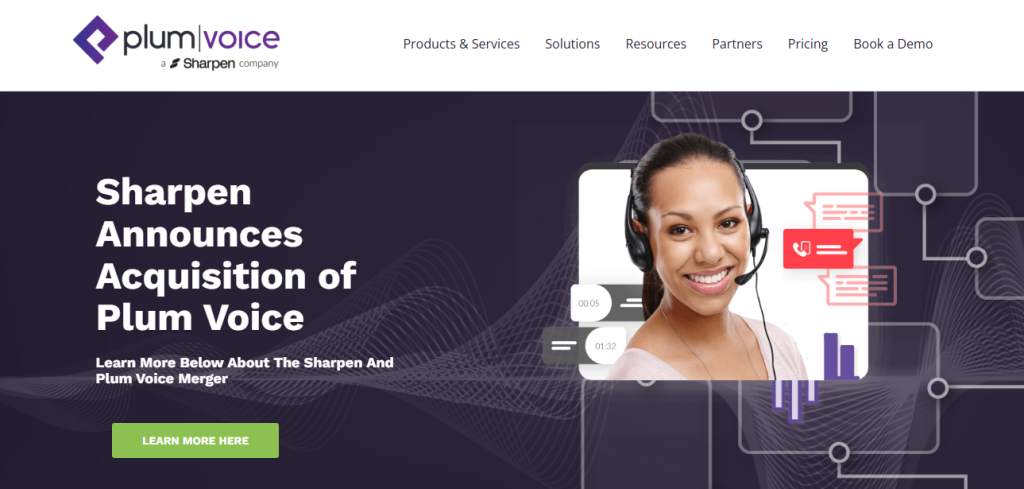
Task: Click the grey message lines bubble beside 01:32
Action: 564,345
